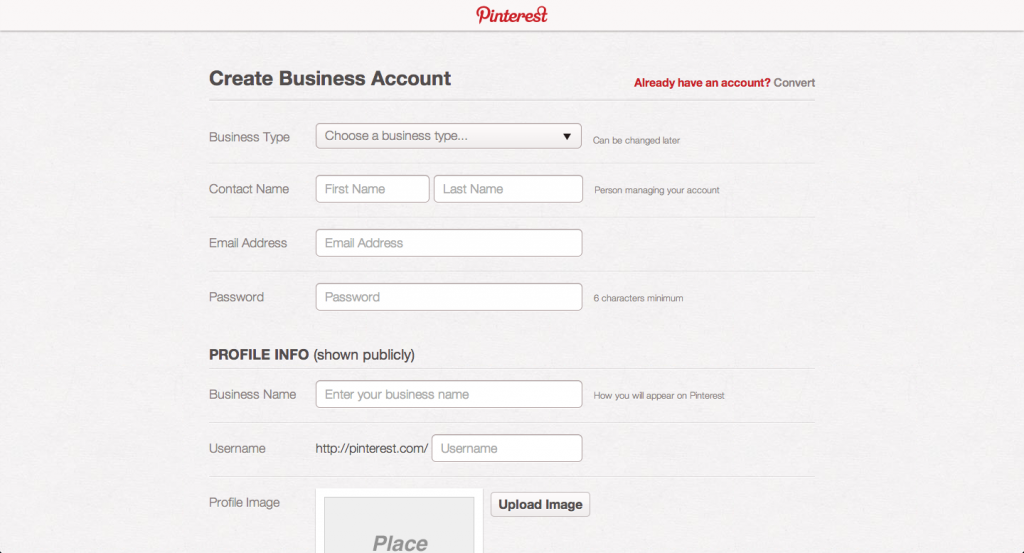Click 'How you will appear on Pinterest' hint
Viewport: 1024px width, 553px height.
(659, 396)
